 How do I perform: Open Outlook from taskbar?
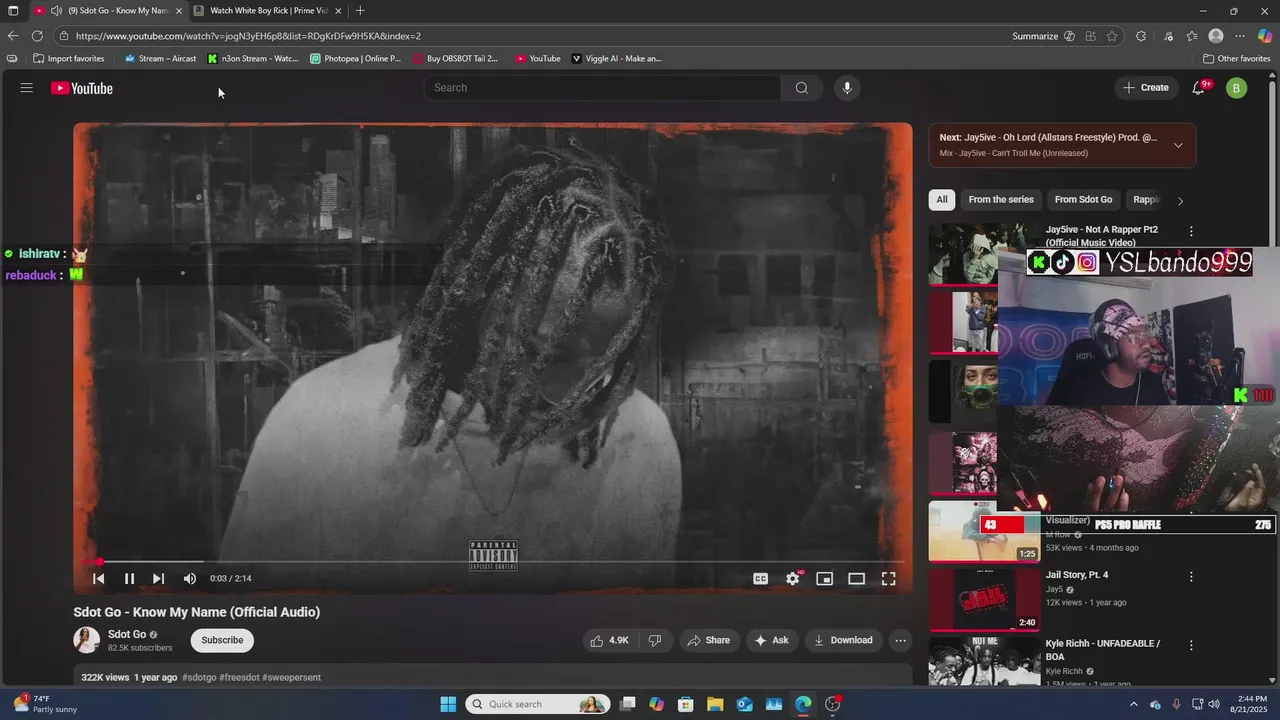pos(744,704)
